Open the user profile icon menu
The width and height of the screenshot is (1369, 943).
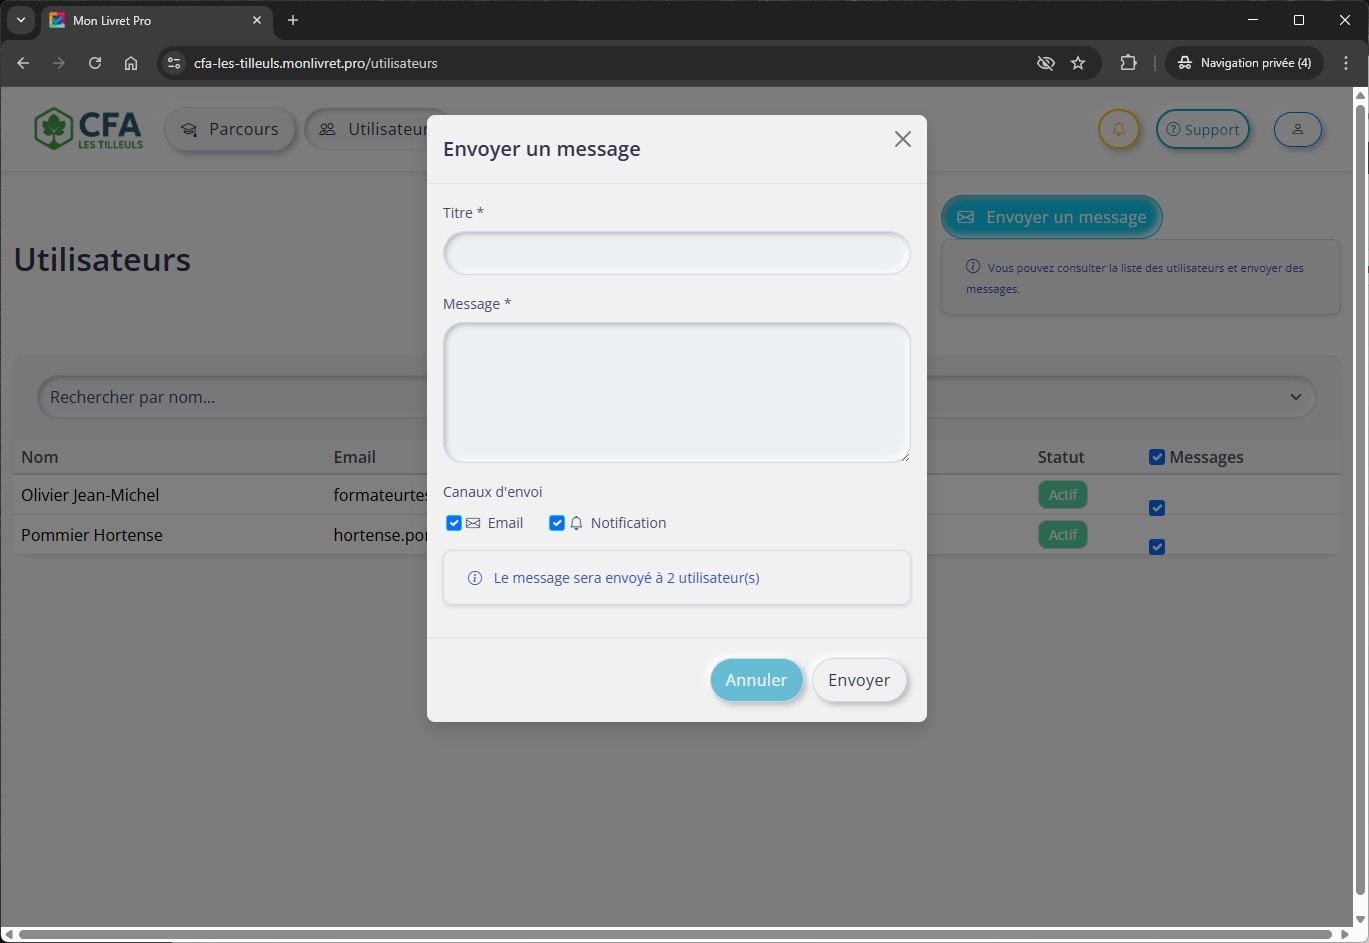(1297, 130)
